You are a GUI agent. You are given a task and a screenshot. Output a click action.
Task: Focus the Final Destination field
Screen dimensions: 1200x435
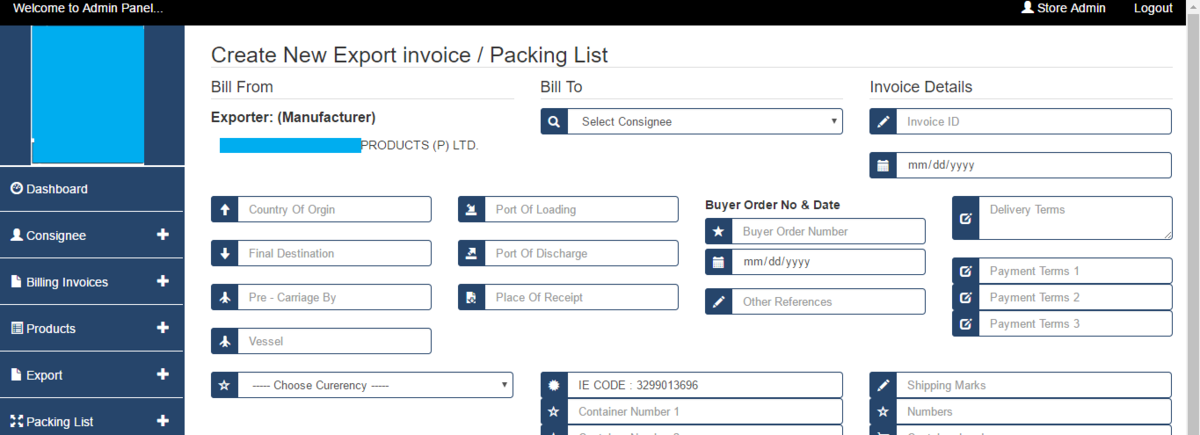click(334, 254)
